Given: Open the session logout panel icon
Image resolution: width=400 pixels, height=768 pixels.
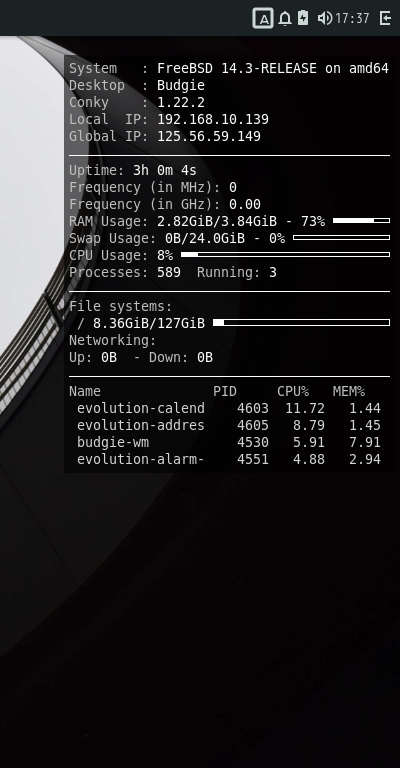Looking at the screenshot, I should point(385,19).
